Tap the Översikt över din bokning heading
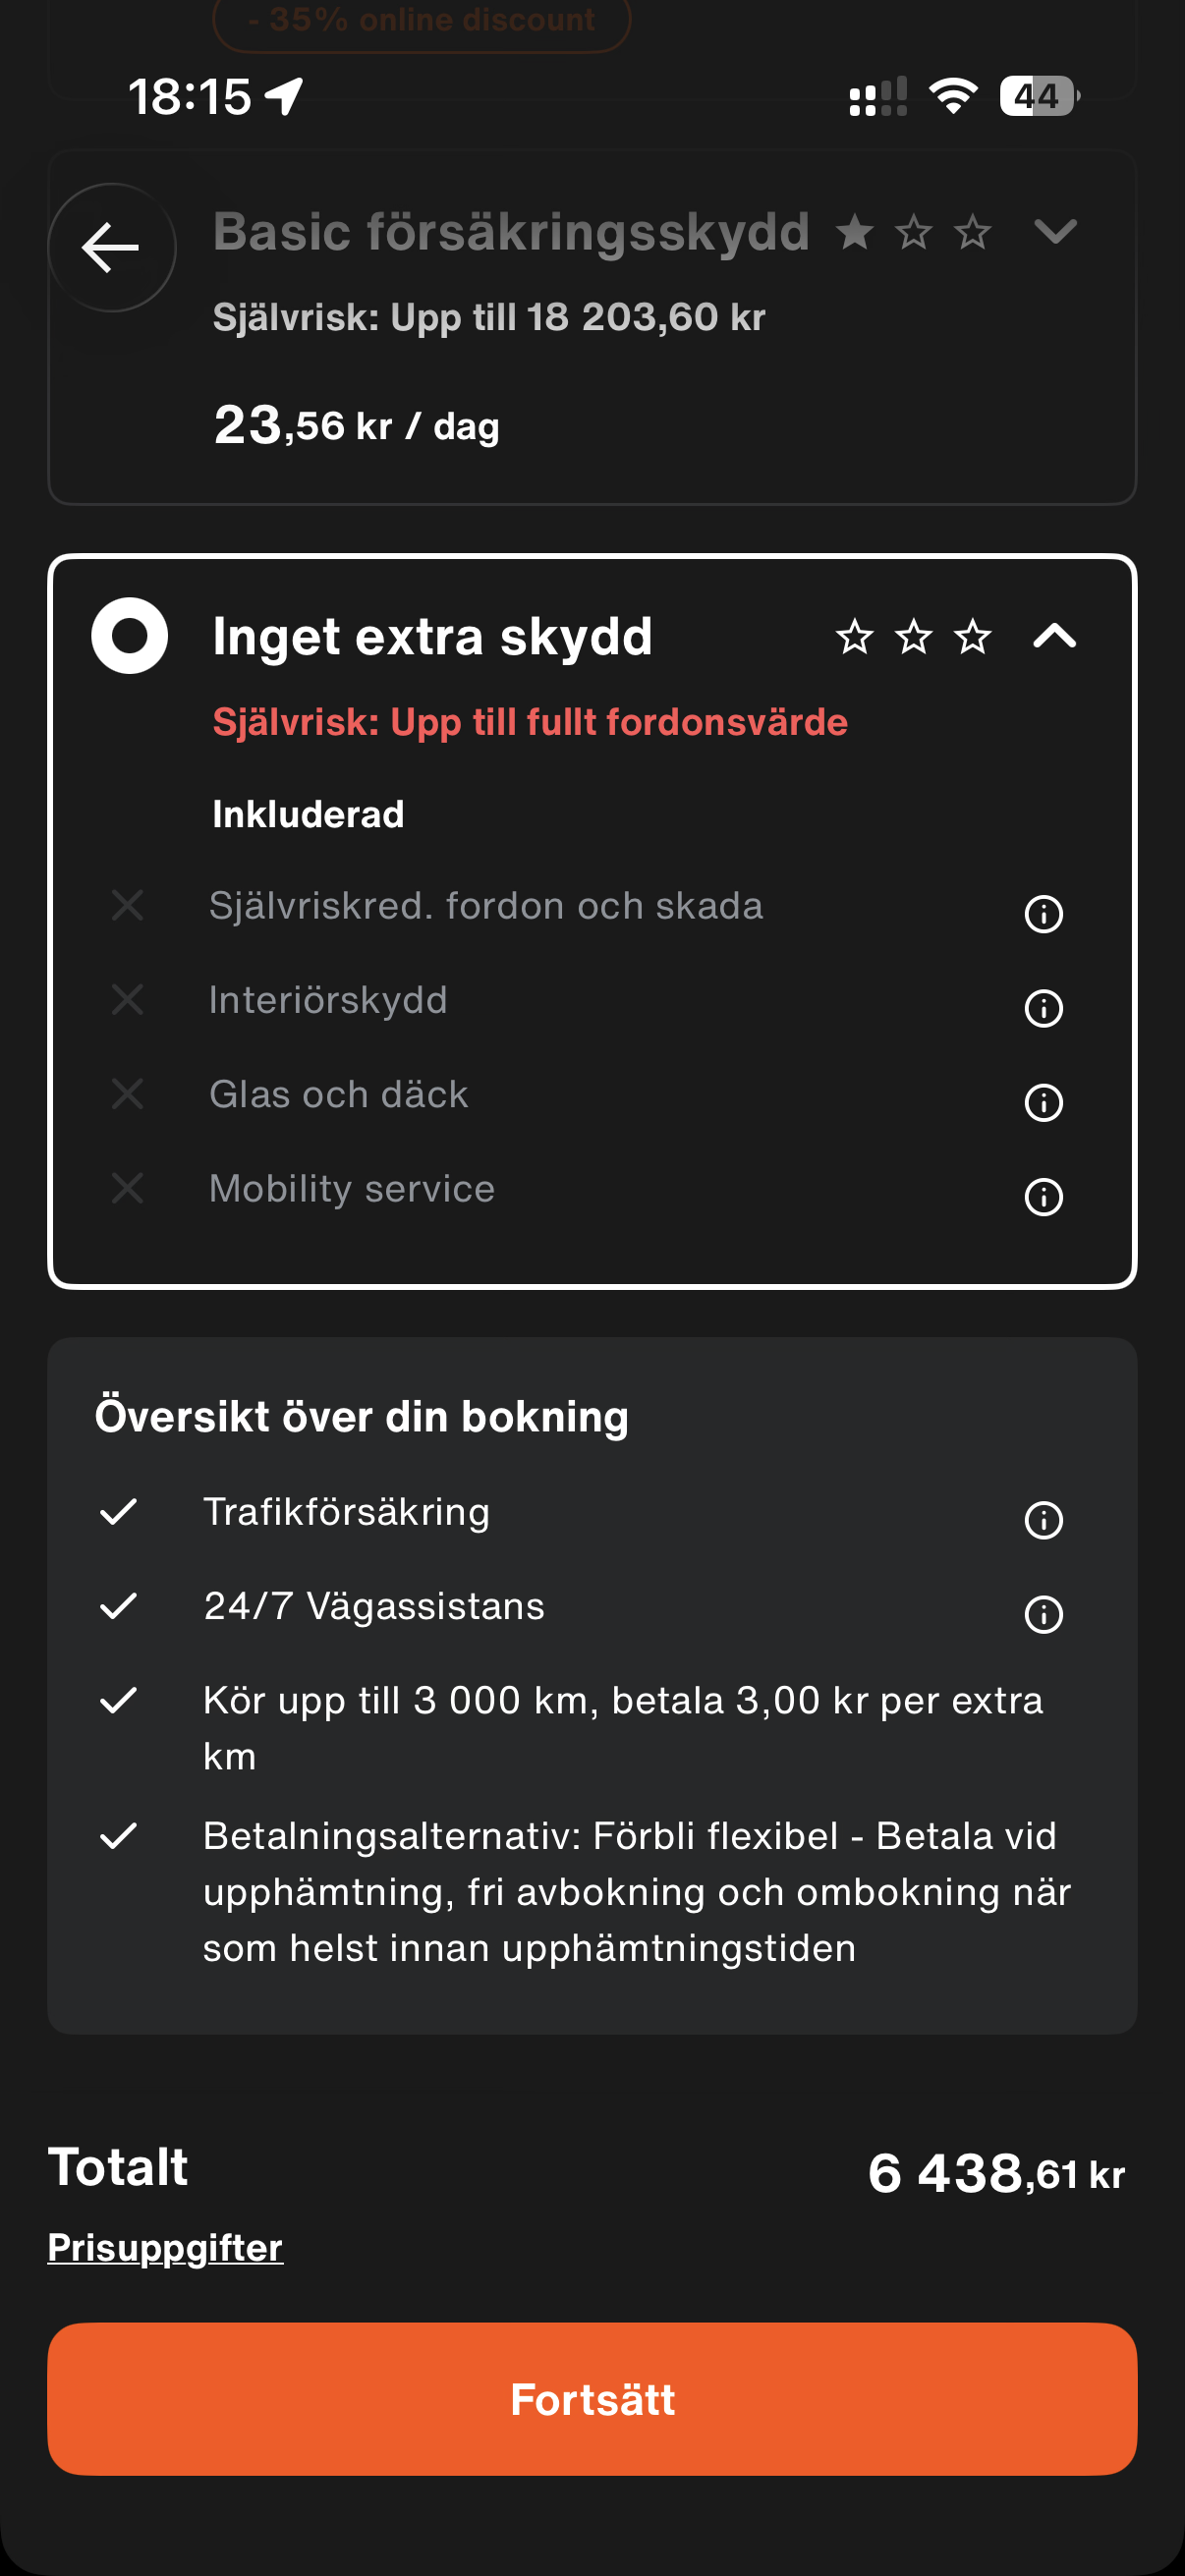This screenshot has width=1185, height=2576. point(362,1416)
